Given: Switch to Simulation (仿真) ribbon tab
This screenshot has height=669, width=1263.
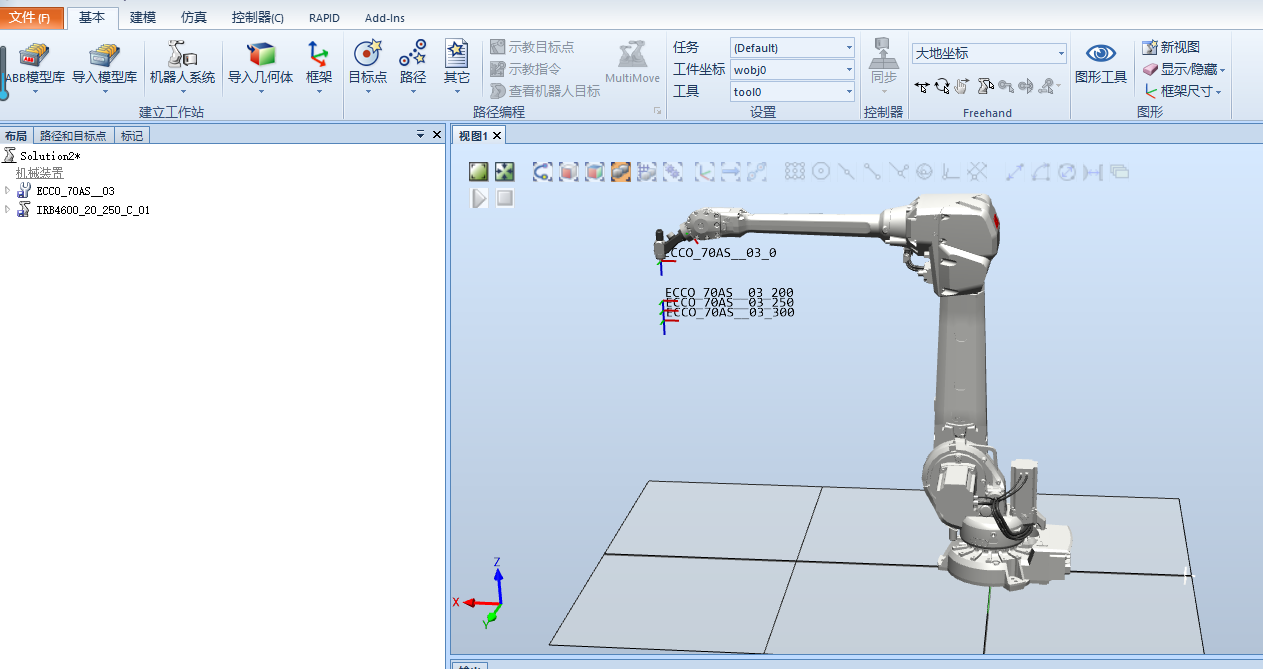Looking at the screenshot, I should pyautogui.click(x=194, y=18).
